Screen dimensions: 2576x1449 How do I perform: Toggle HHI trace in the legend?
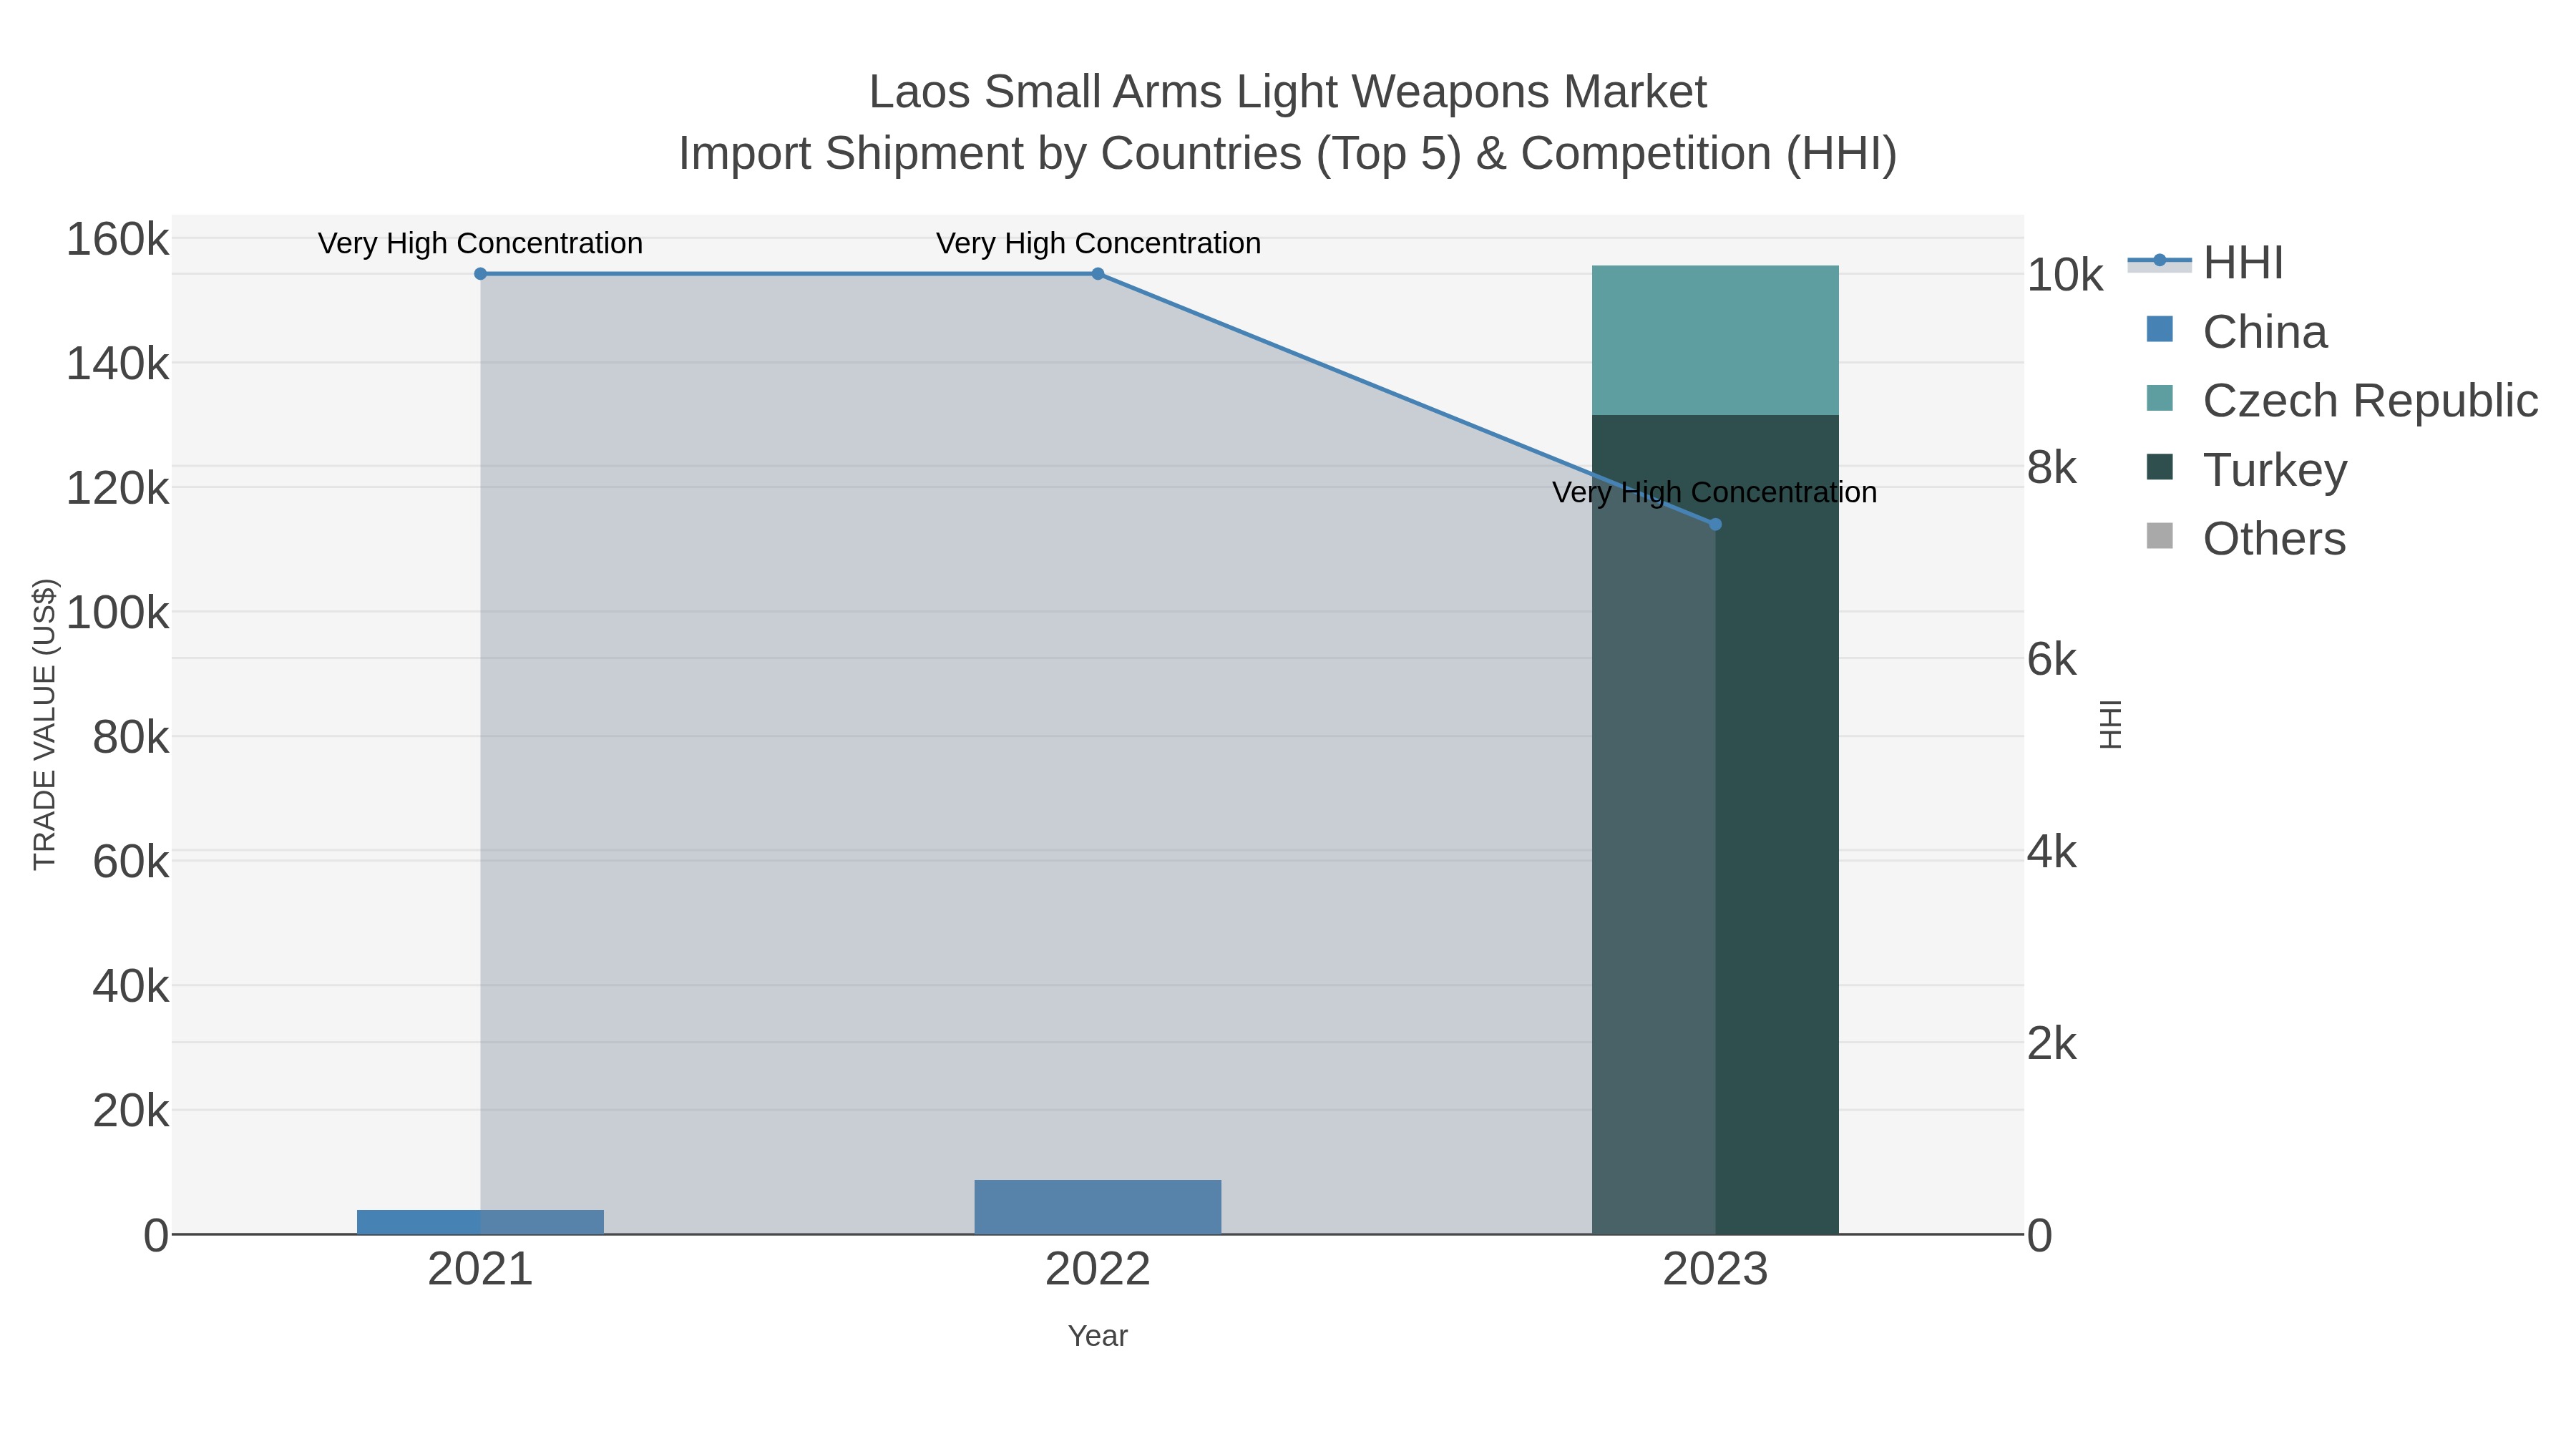click(x=2206, y=263)
